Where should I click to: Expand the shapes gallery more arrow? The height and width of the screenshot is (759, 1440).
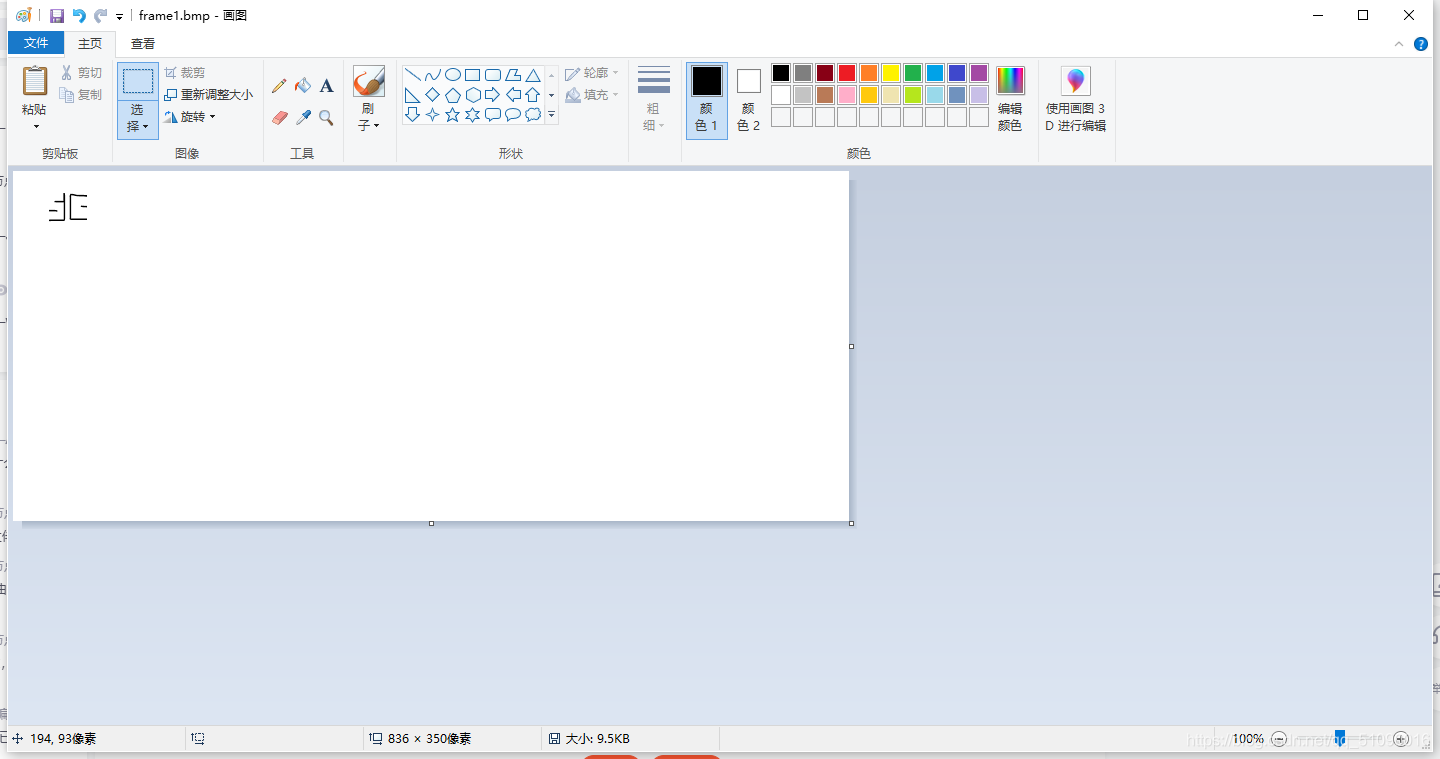coord(551,115)
